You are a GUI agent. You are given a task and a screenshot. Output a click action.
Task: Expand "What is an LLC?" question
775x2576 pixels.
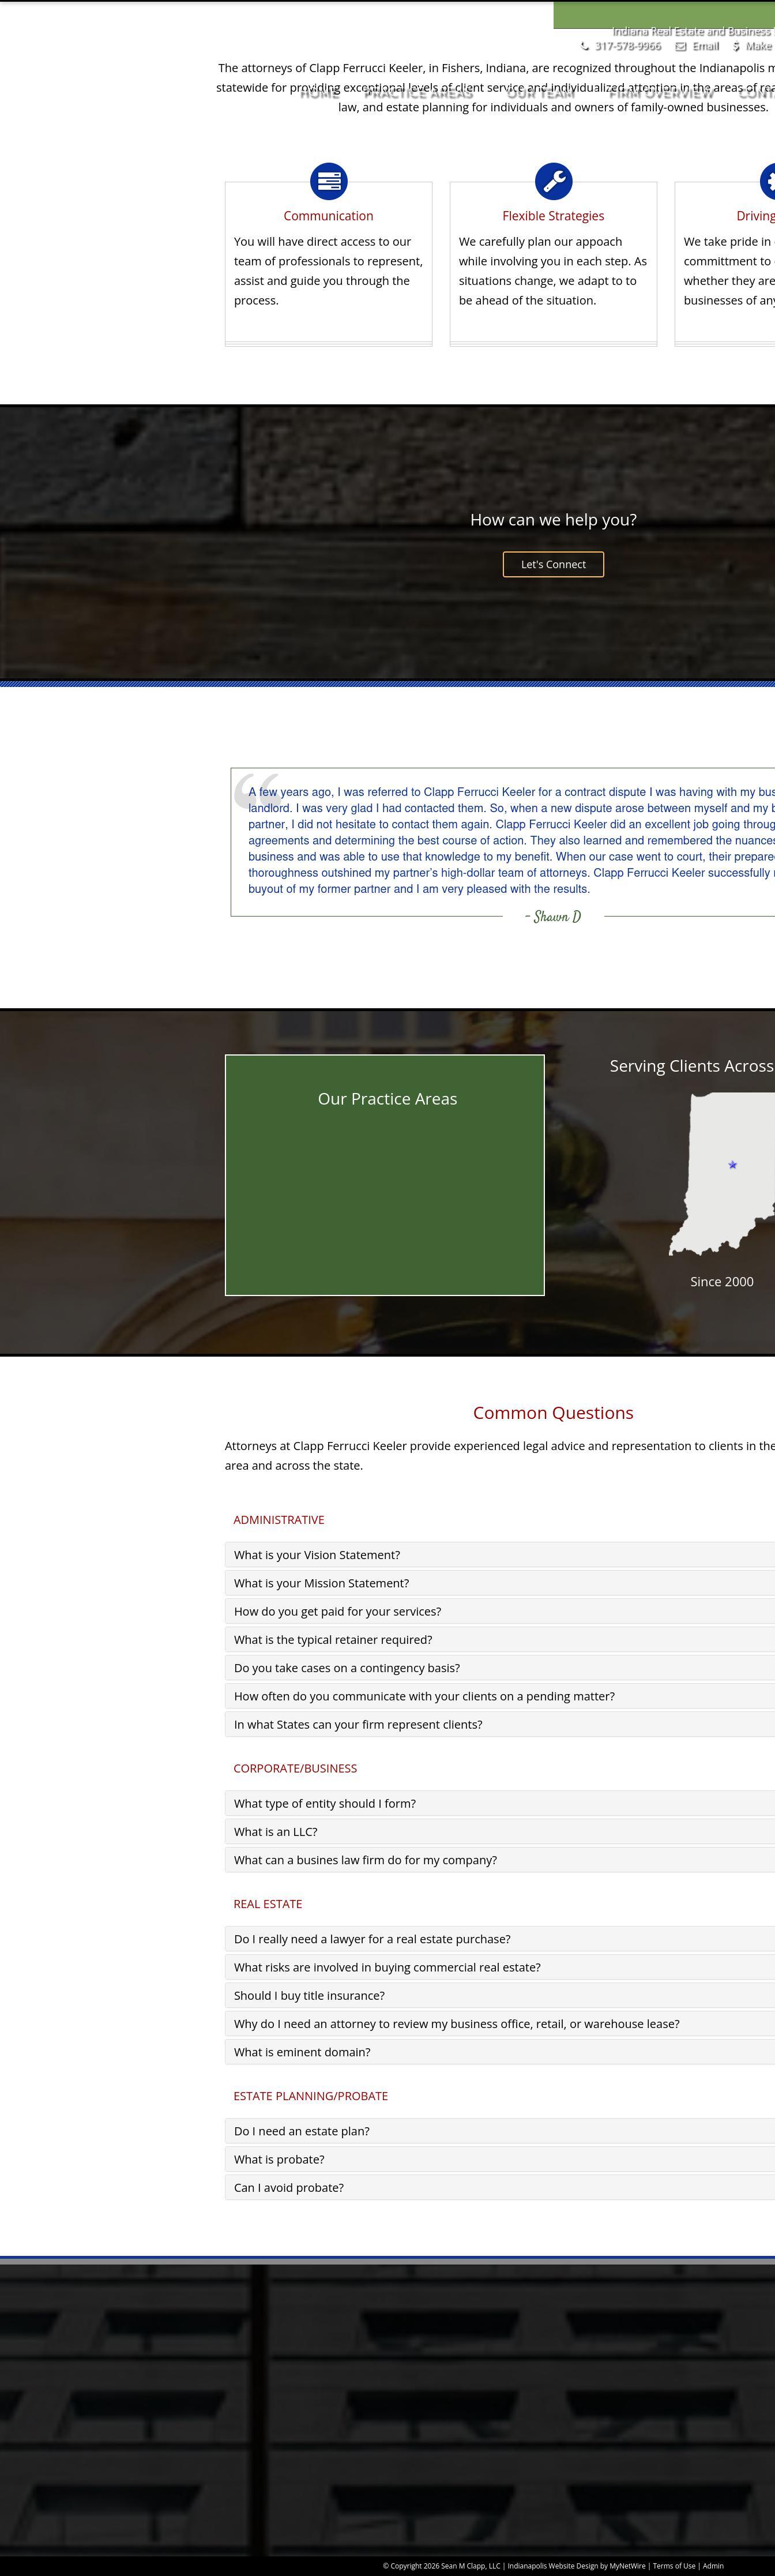(500, 1832)
